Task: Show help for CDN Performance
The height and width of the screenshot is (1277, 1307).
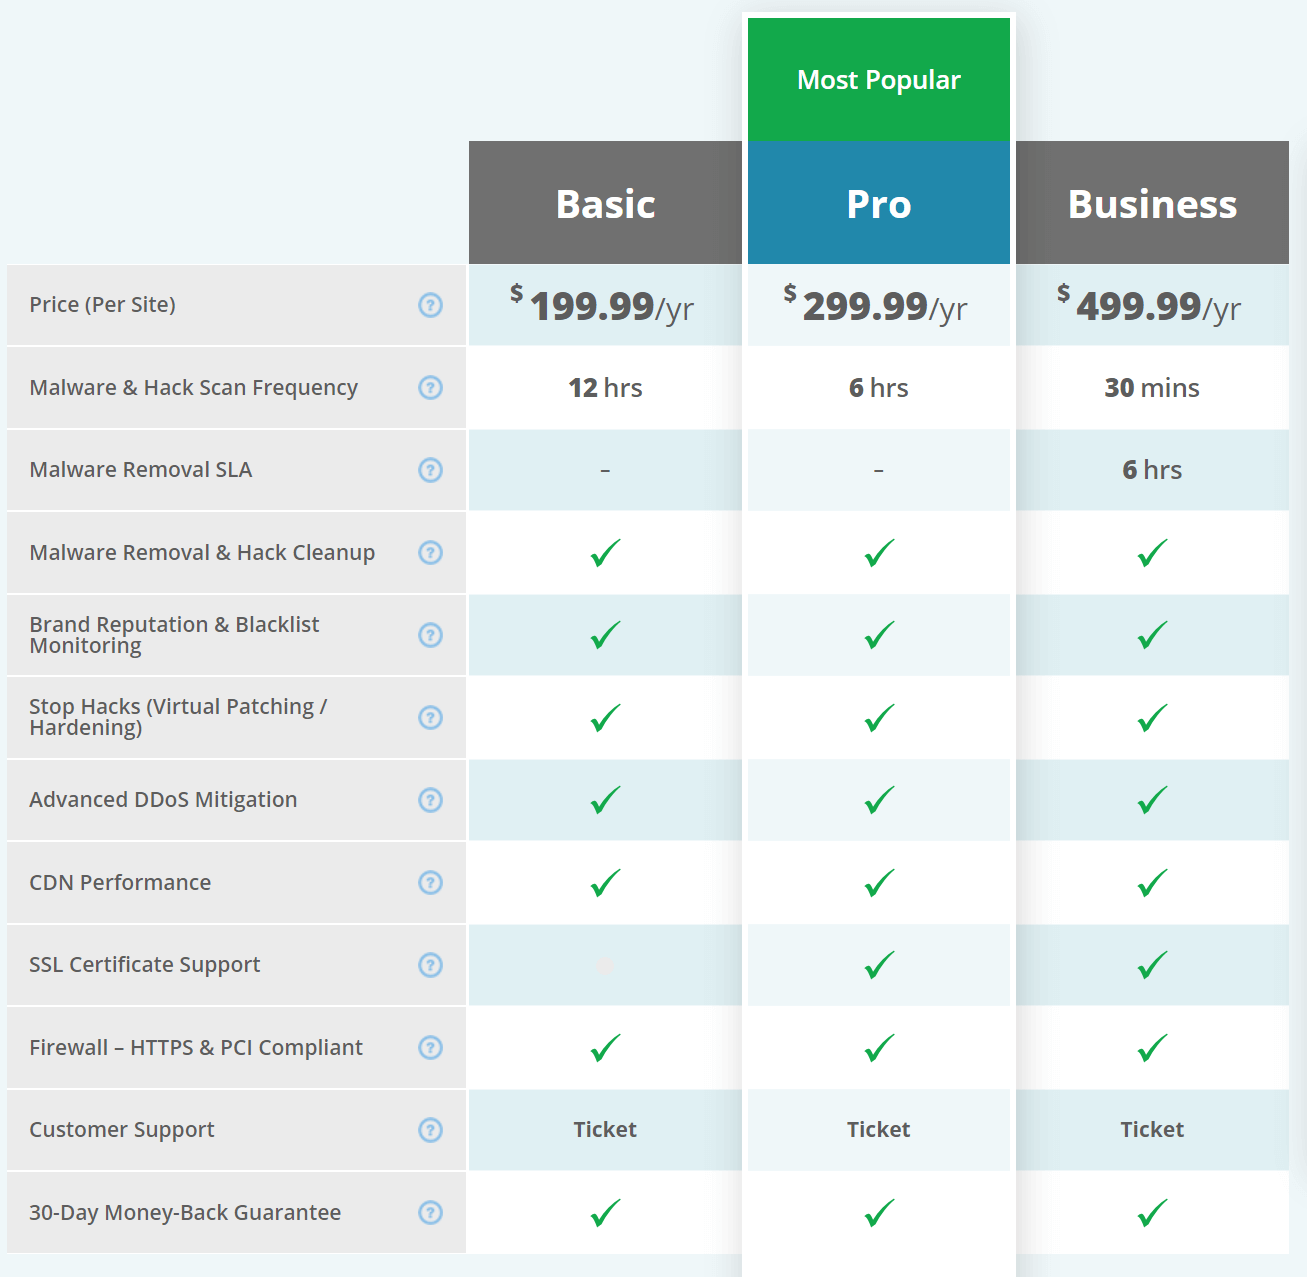Action: [x=430, y=883]
